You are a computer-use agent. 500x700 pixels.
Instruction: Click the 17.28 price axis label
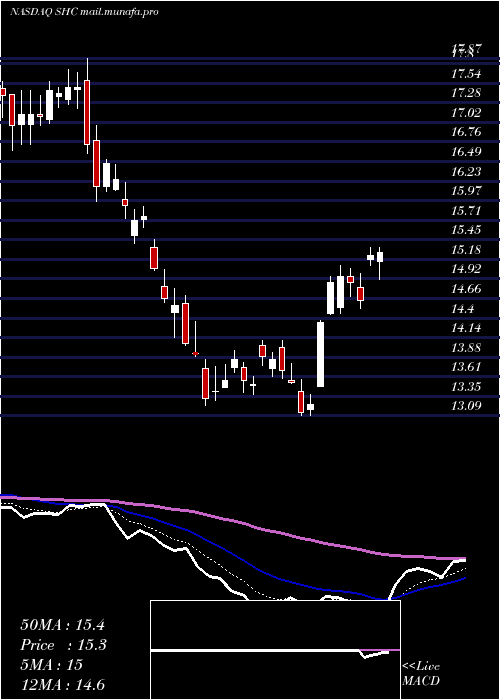466,93
